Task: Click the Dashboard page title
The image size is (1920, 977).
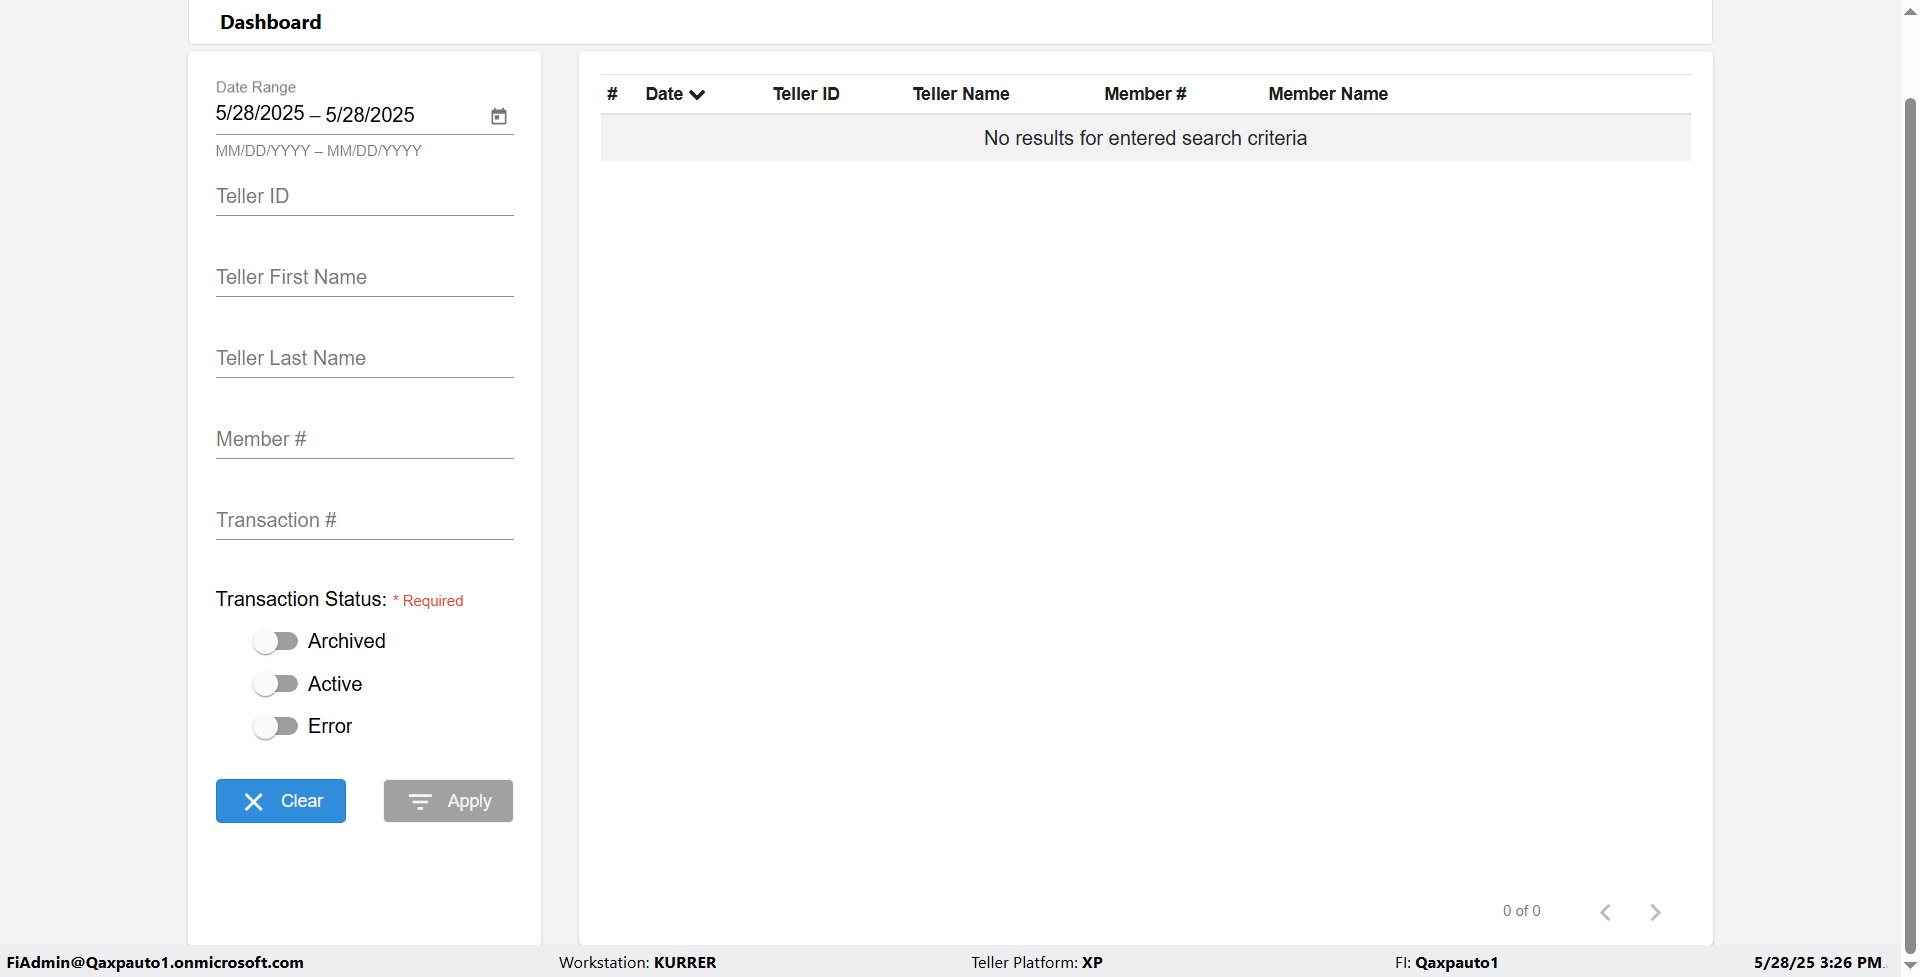Action: pyautogui.click(x=271, y=22)
